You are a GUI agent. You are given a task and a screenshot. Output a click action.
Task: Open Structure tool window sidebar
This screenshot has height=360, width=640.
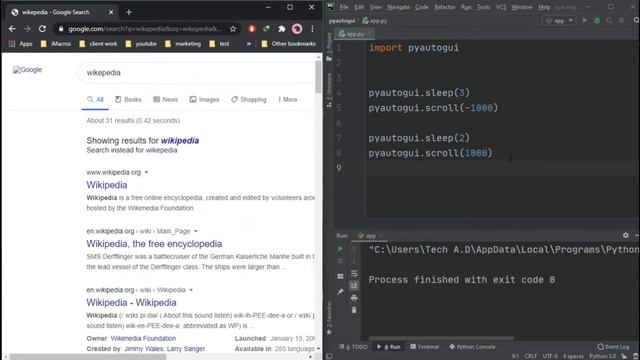(x=329, y=91)
